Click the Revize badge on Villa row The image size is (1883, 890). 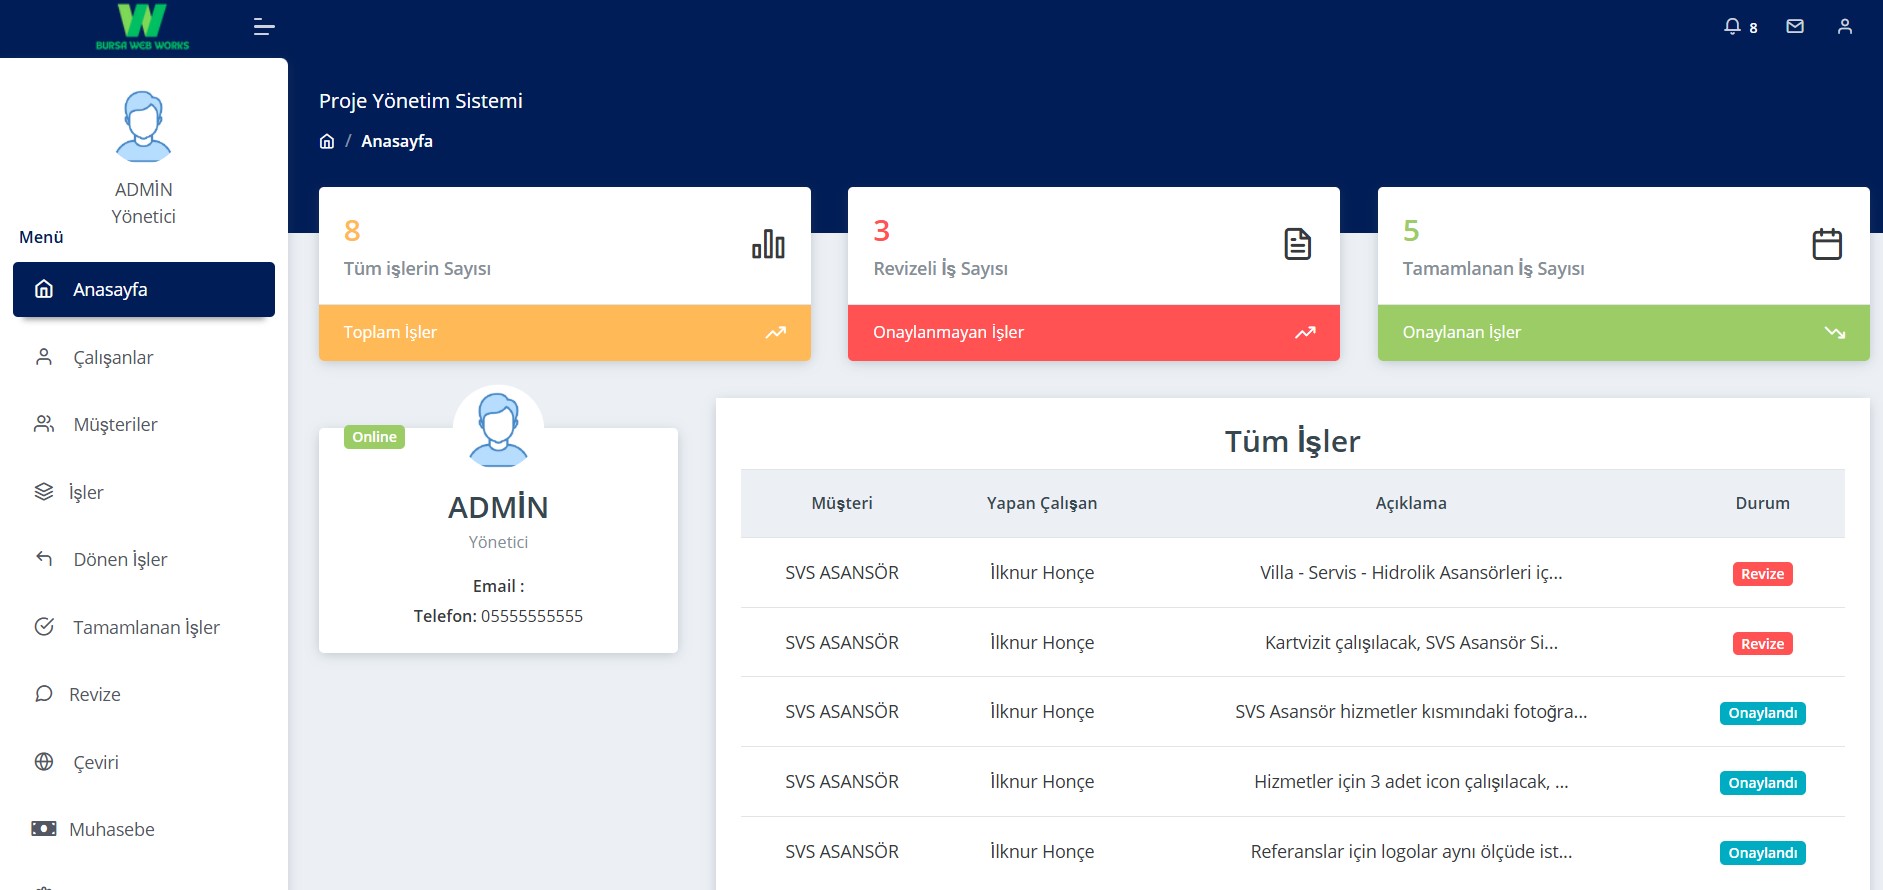click(x=1762, y=574)
